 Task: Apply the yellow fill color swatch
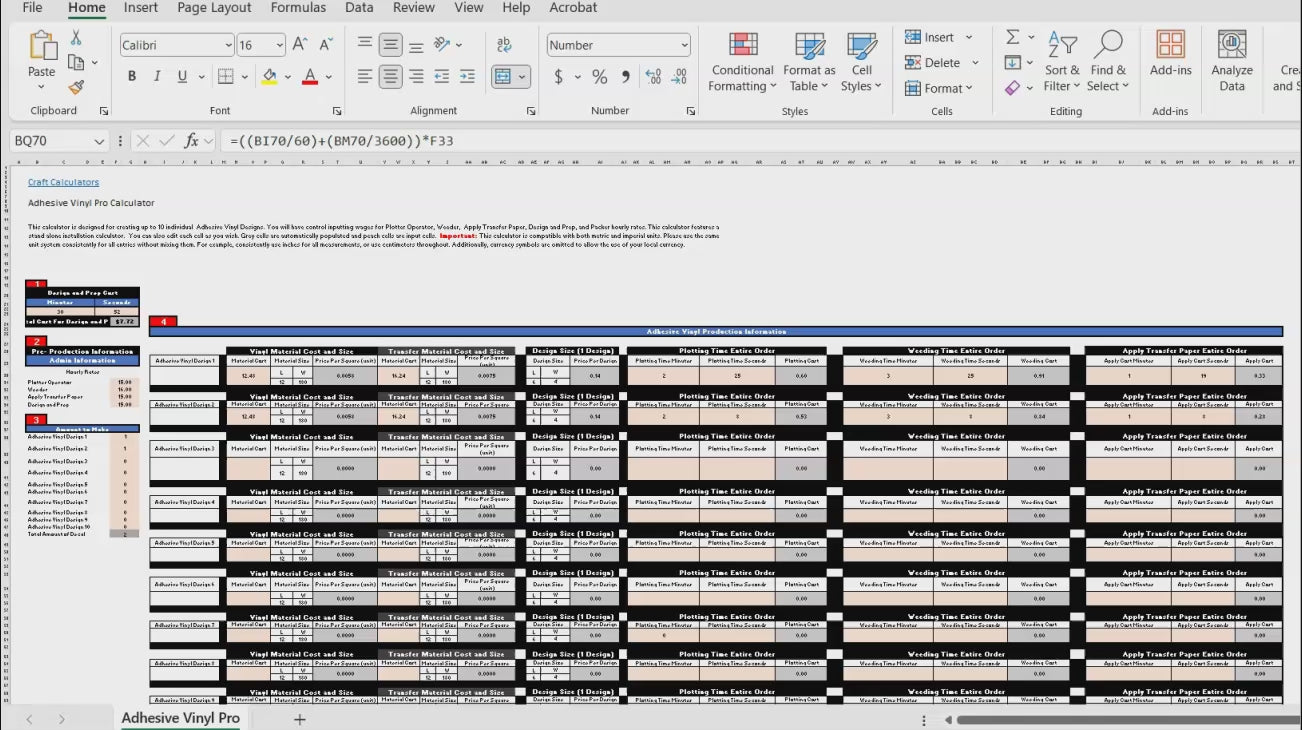pos(268,77)
